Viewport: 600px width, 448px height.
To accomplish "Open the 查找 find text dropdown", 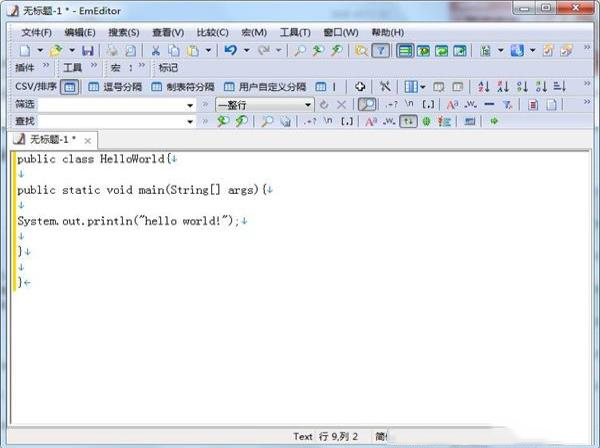I will pyautogui.click(x=190, y=121).
